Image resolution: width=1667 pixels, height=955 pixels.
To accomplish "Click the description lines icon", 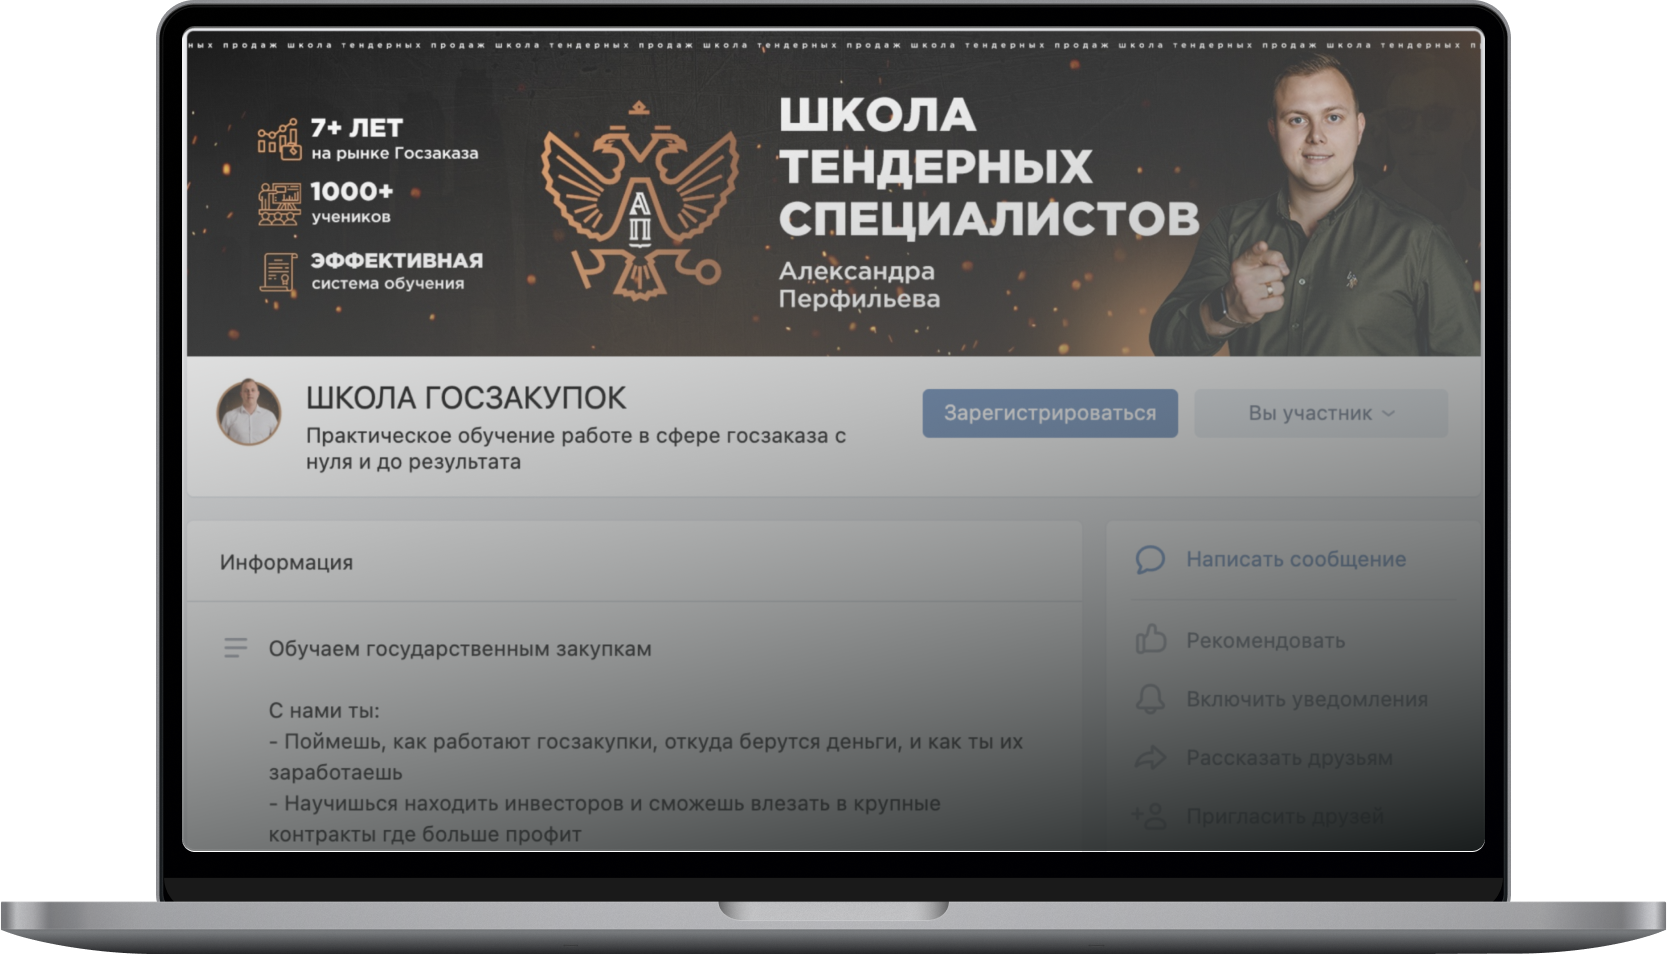I will pos(235,648).
